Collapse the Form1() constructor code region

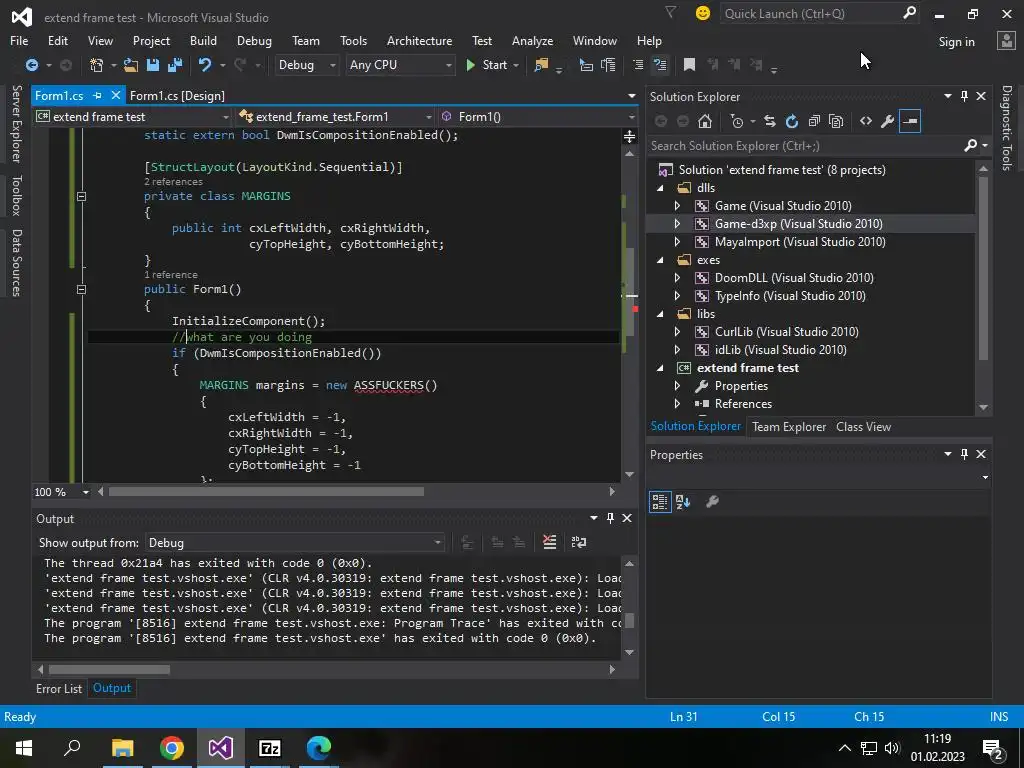click(x=82, y=289)
